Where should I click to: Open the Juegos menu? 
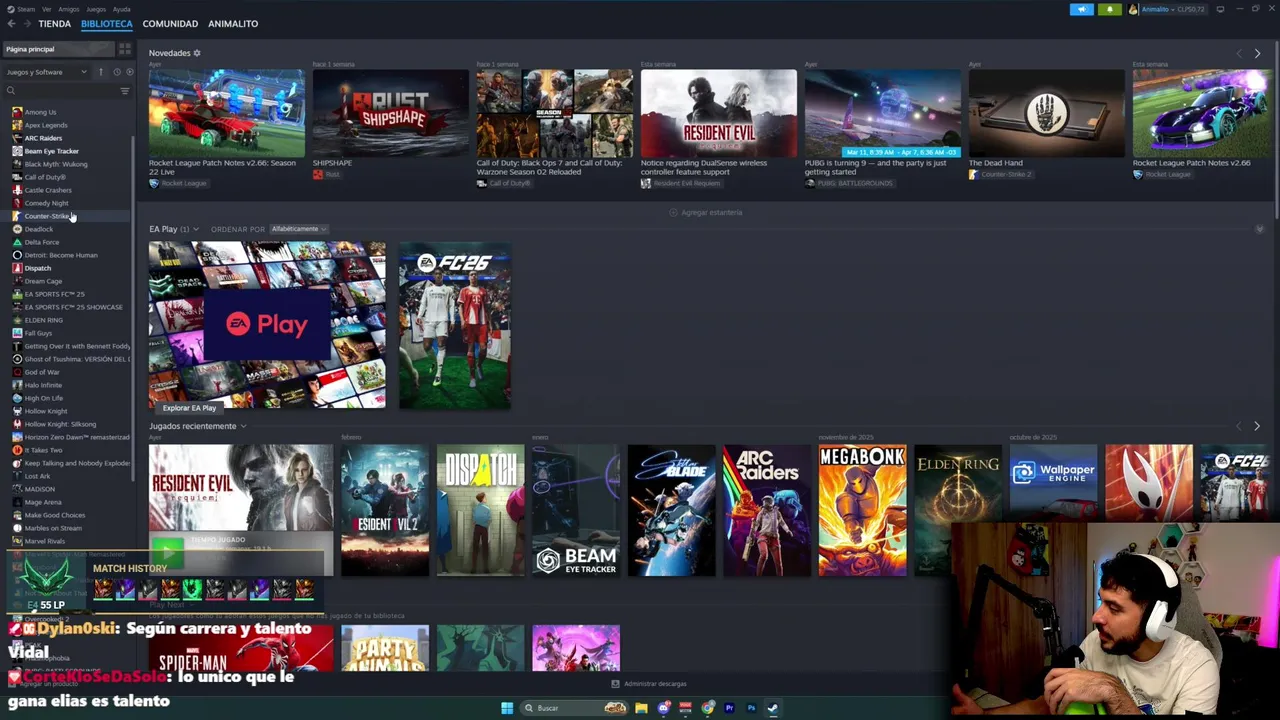tap(96, 9)
